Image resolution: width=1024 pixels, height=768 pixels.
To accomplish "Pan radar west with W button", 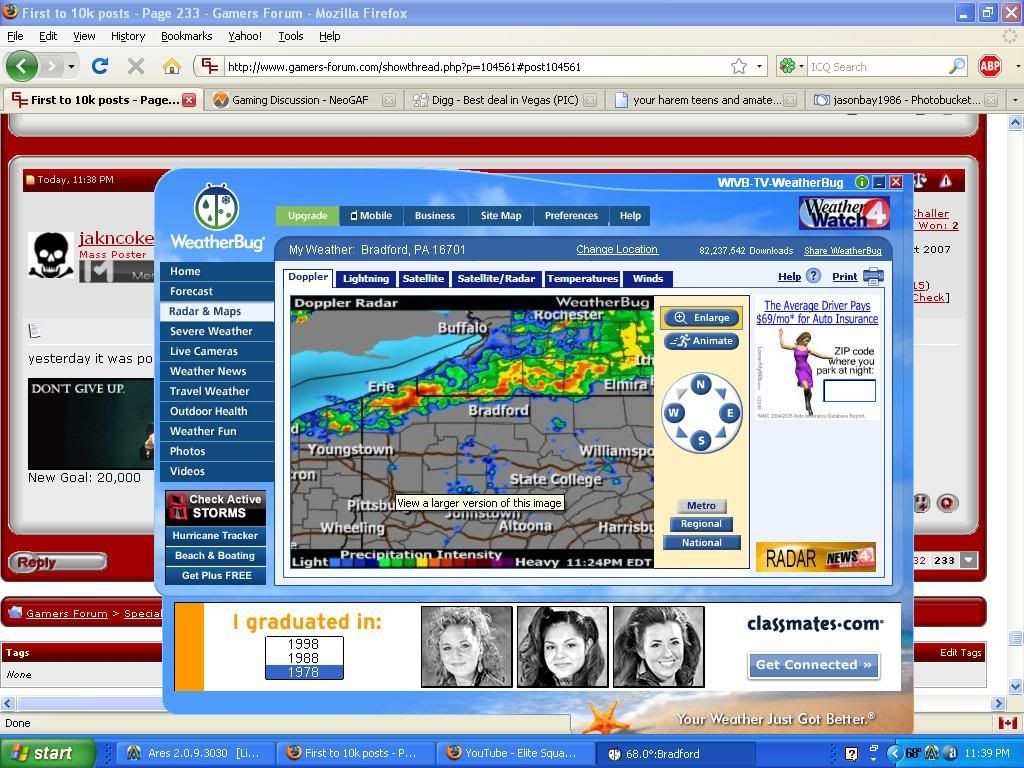I will click(x=673, y=412).
